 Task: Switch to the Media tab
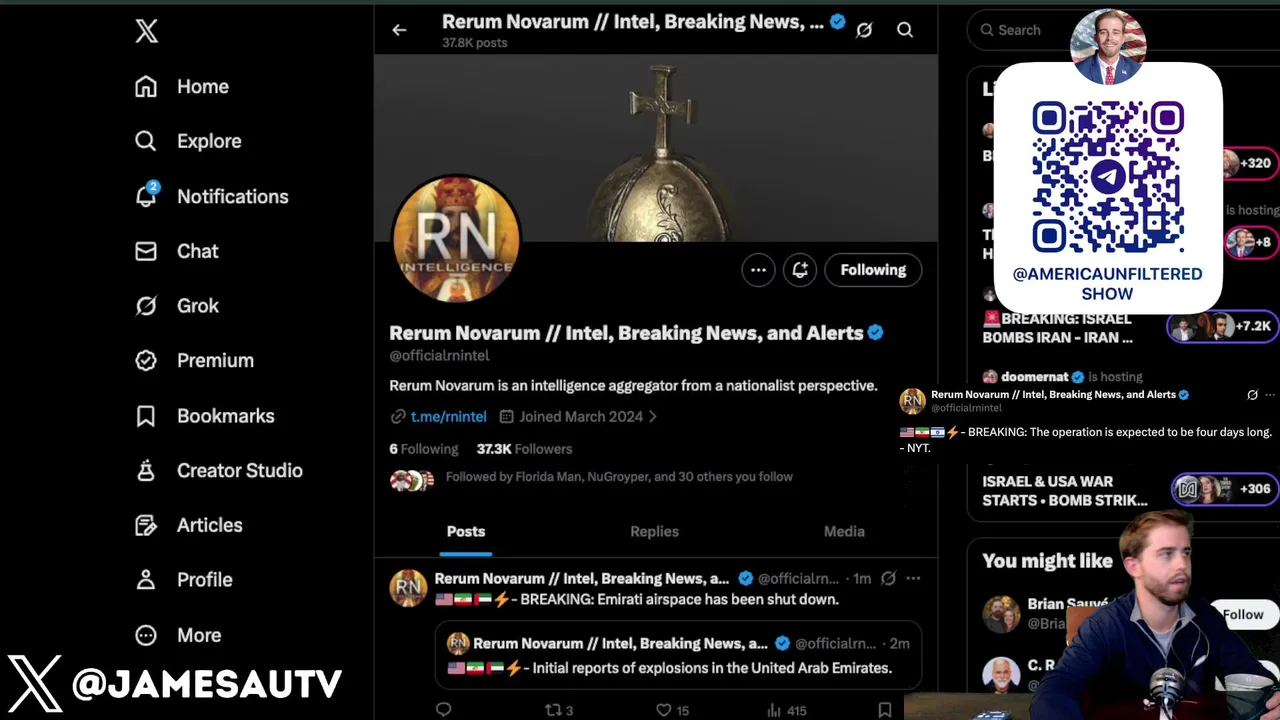(x=844, y=532)
